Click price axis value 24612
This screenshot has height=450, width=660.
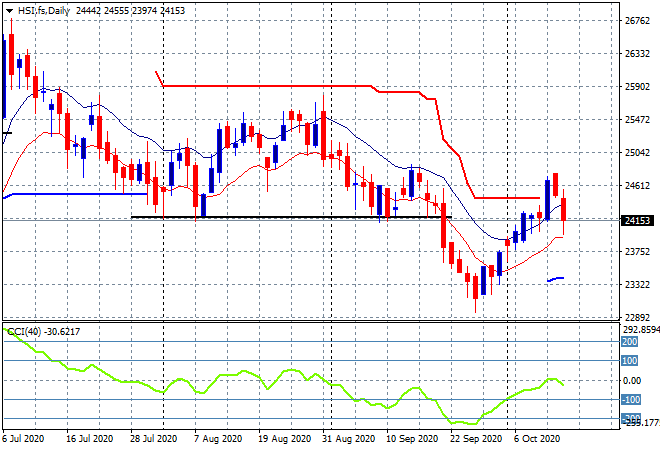(x=637, y=186)
